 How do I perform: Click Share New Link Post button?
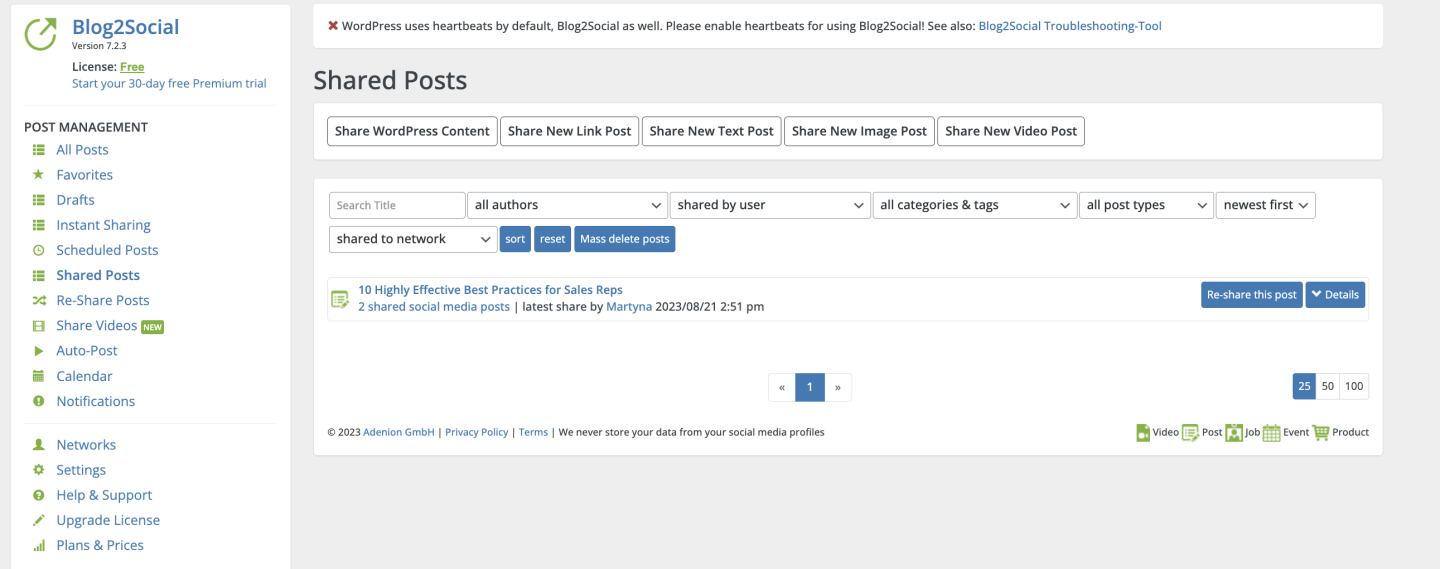tap(569, 131)
